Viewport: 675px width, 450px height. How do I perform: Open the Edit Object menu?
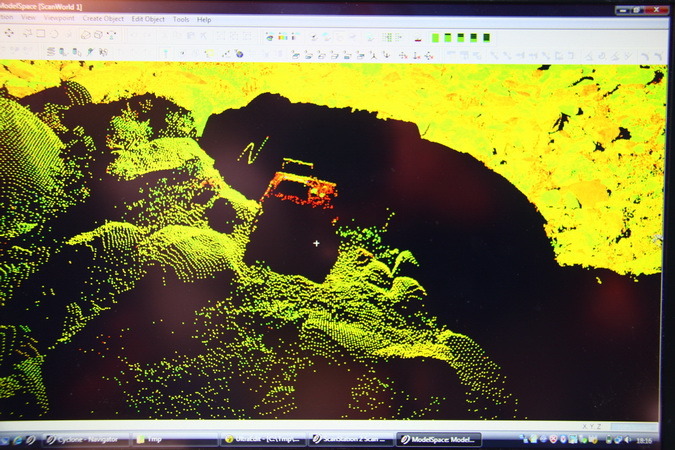(148, 19)
